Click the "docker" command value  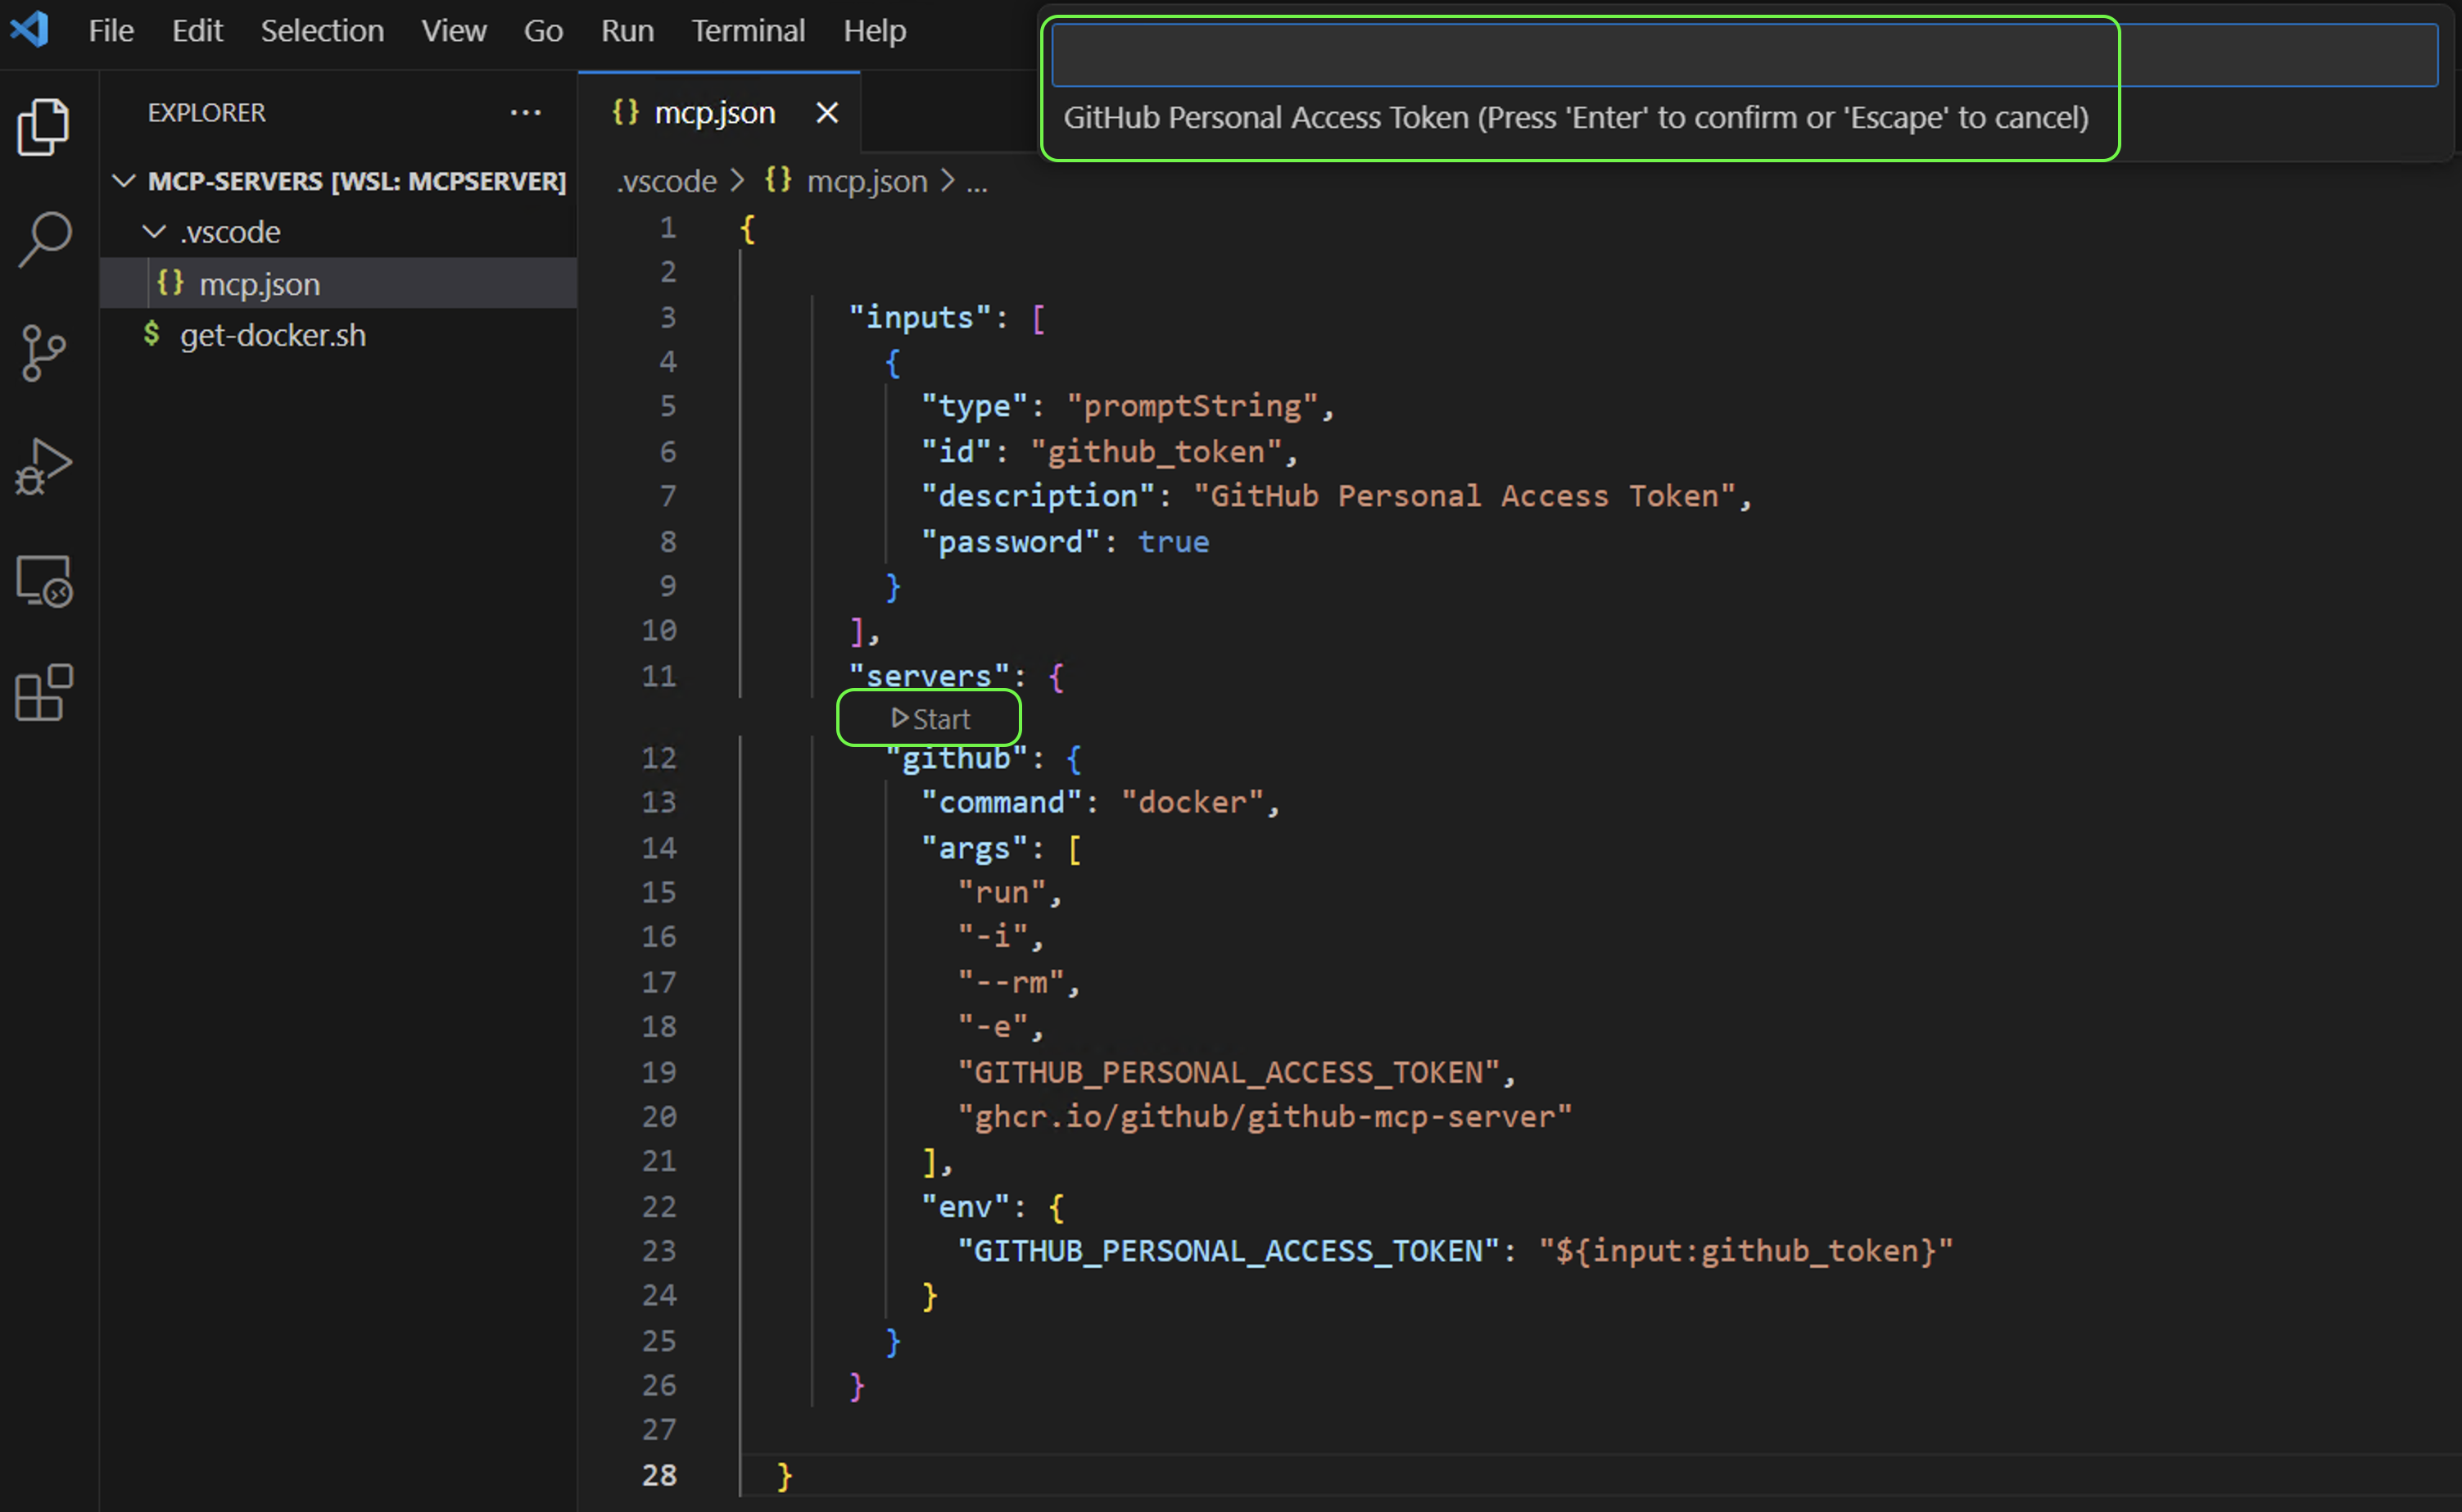pyautogui.click(x=1192, y=803)
